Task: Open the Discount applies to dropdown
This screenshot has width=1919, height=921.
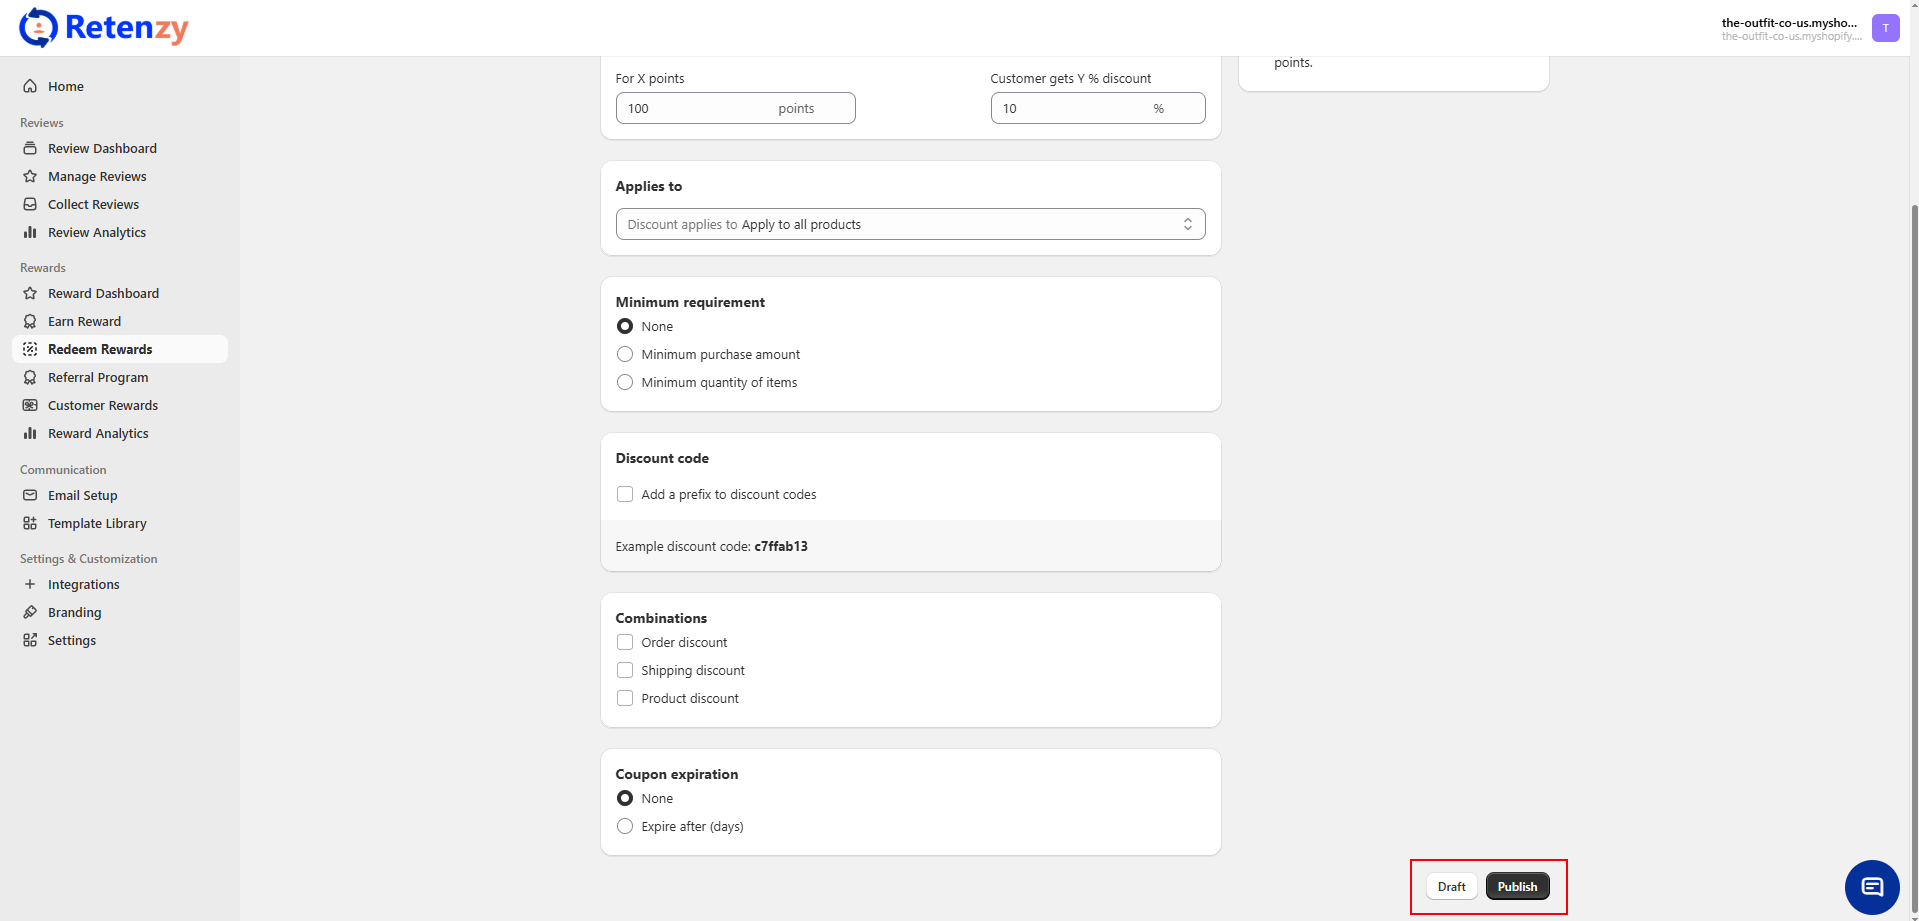Action: coord(910,224)
